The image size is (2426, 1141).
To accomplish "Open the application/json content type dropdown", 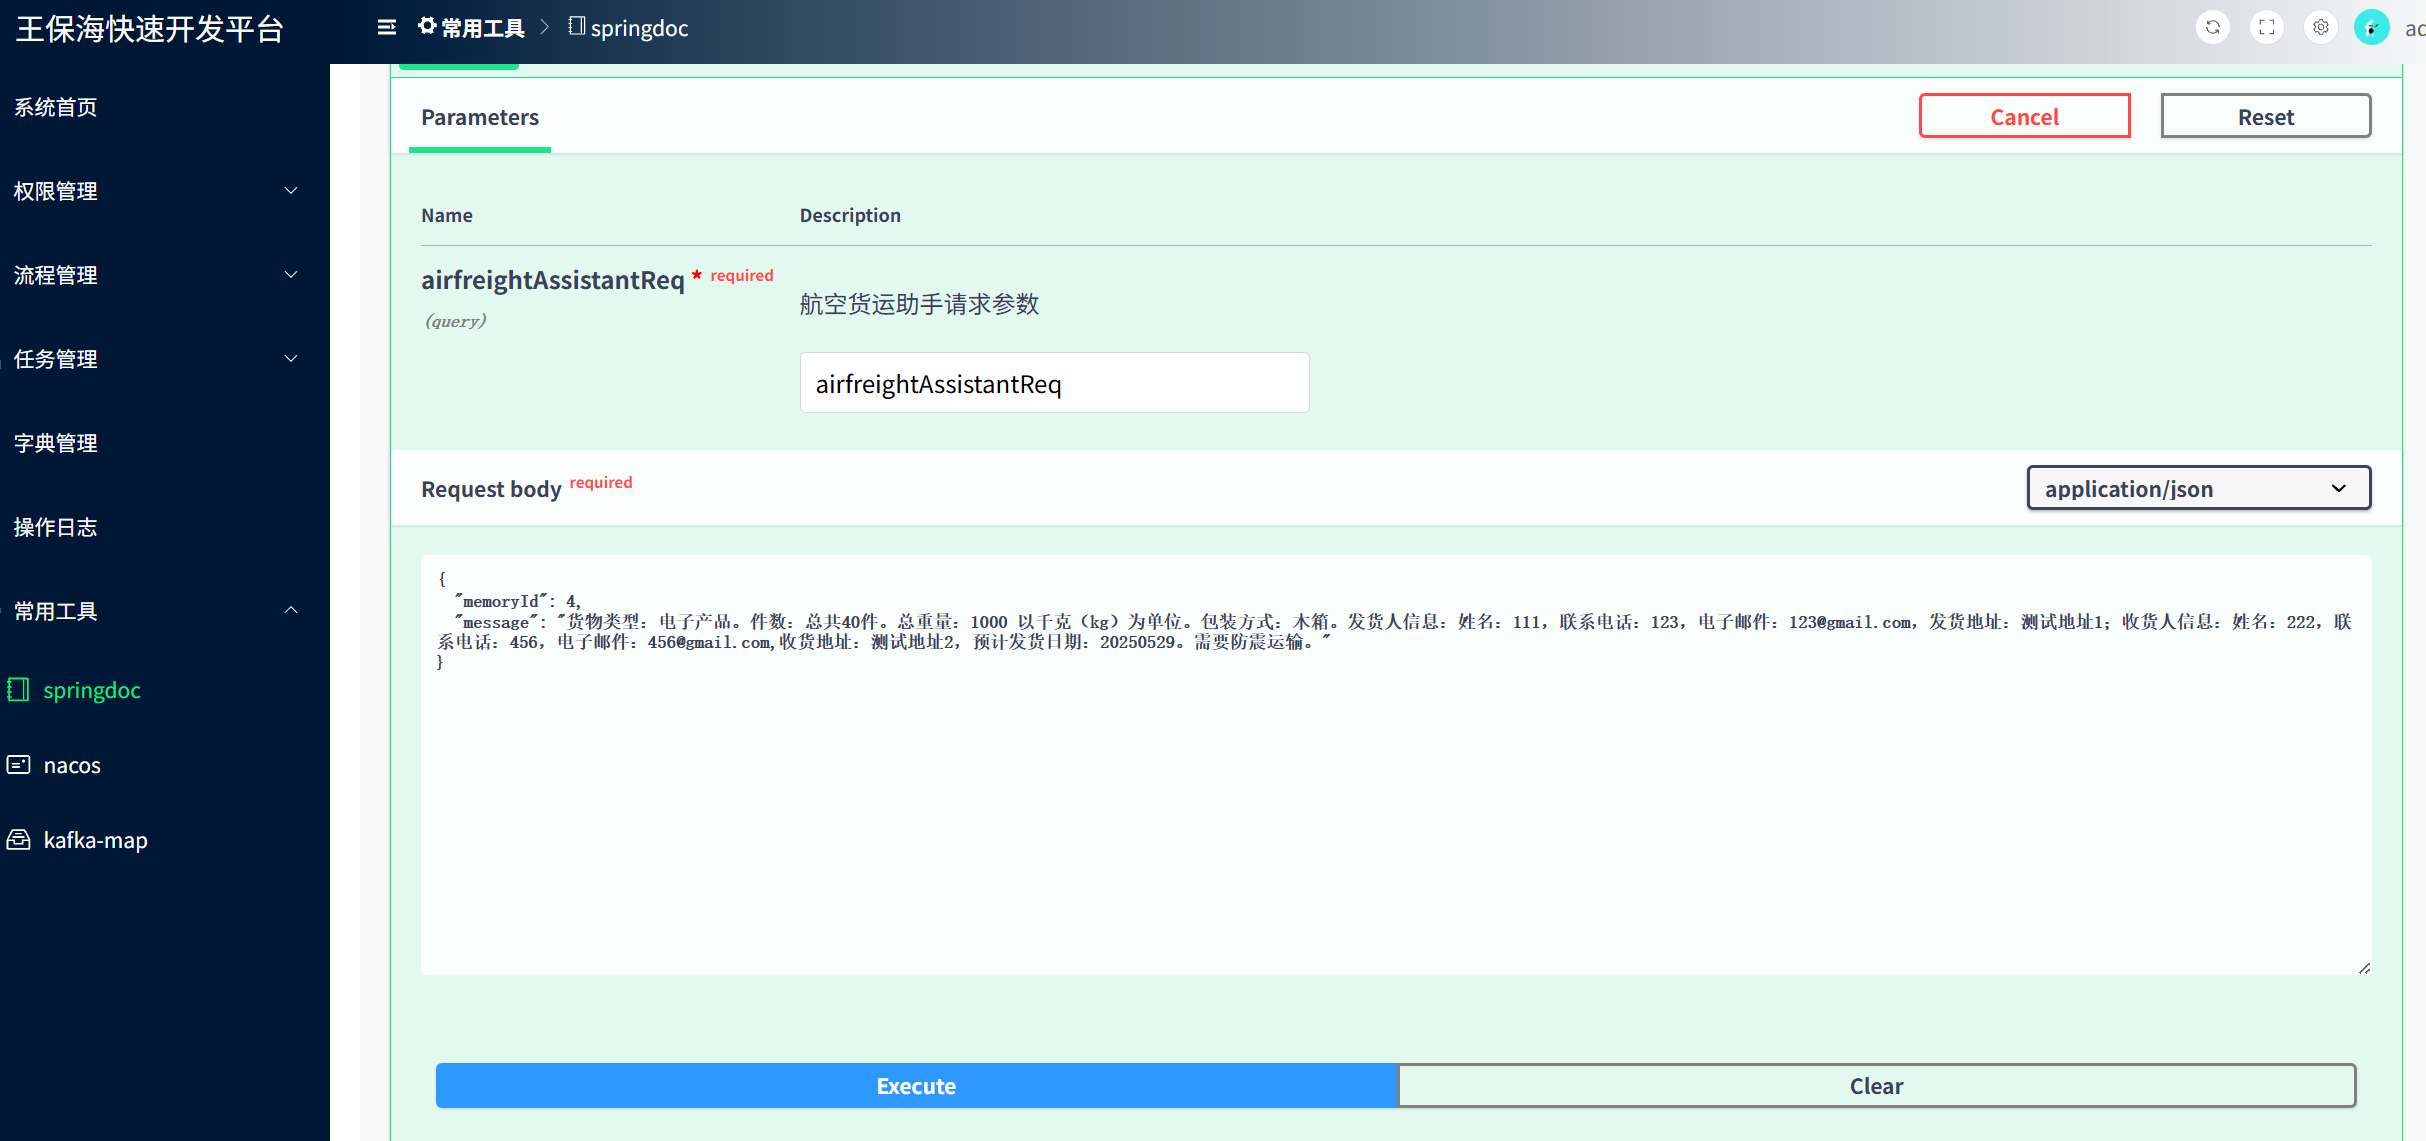I will tap(2198, 488).
